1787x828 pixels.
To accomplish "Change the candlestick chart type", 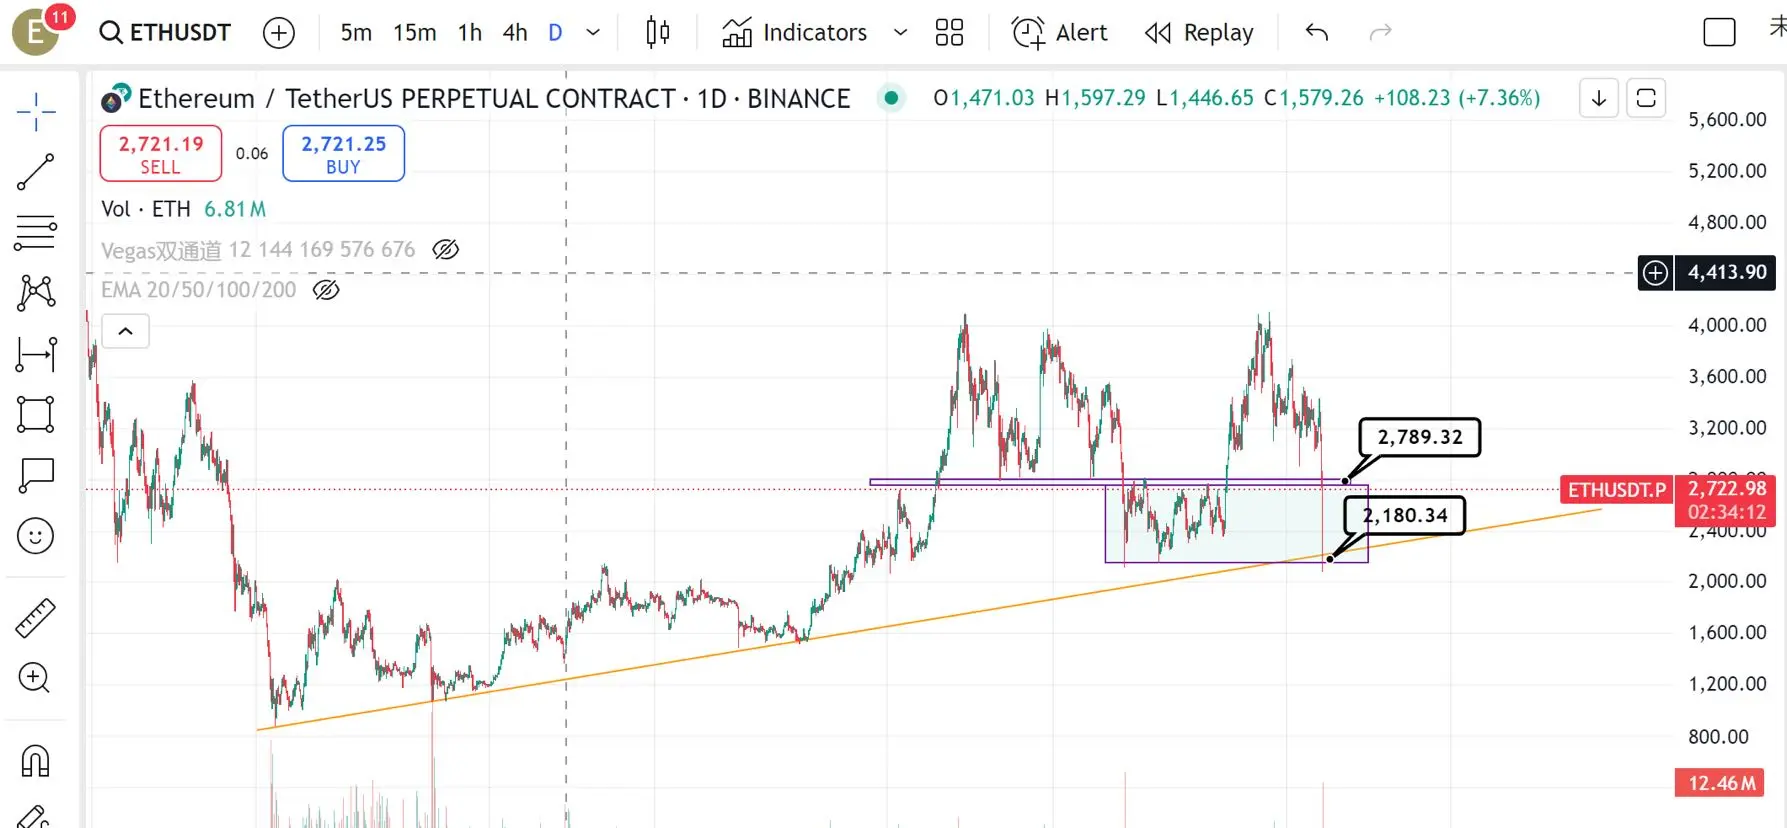I will pos(658,33).
